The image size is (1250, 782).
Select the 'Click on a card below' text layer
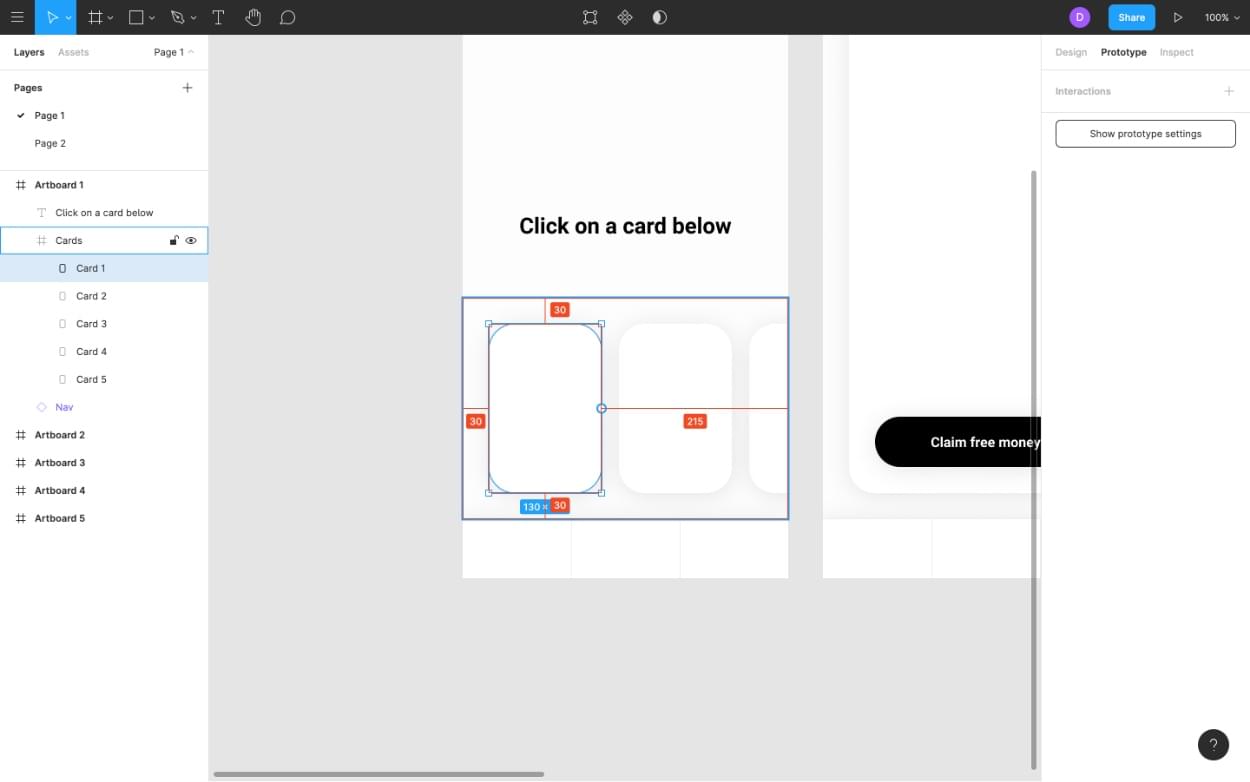point(104,213)
